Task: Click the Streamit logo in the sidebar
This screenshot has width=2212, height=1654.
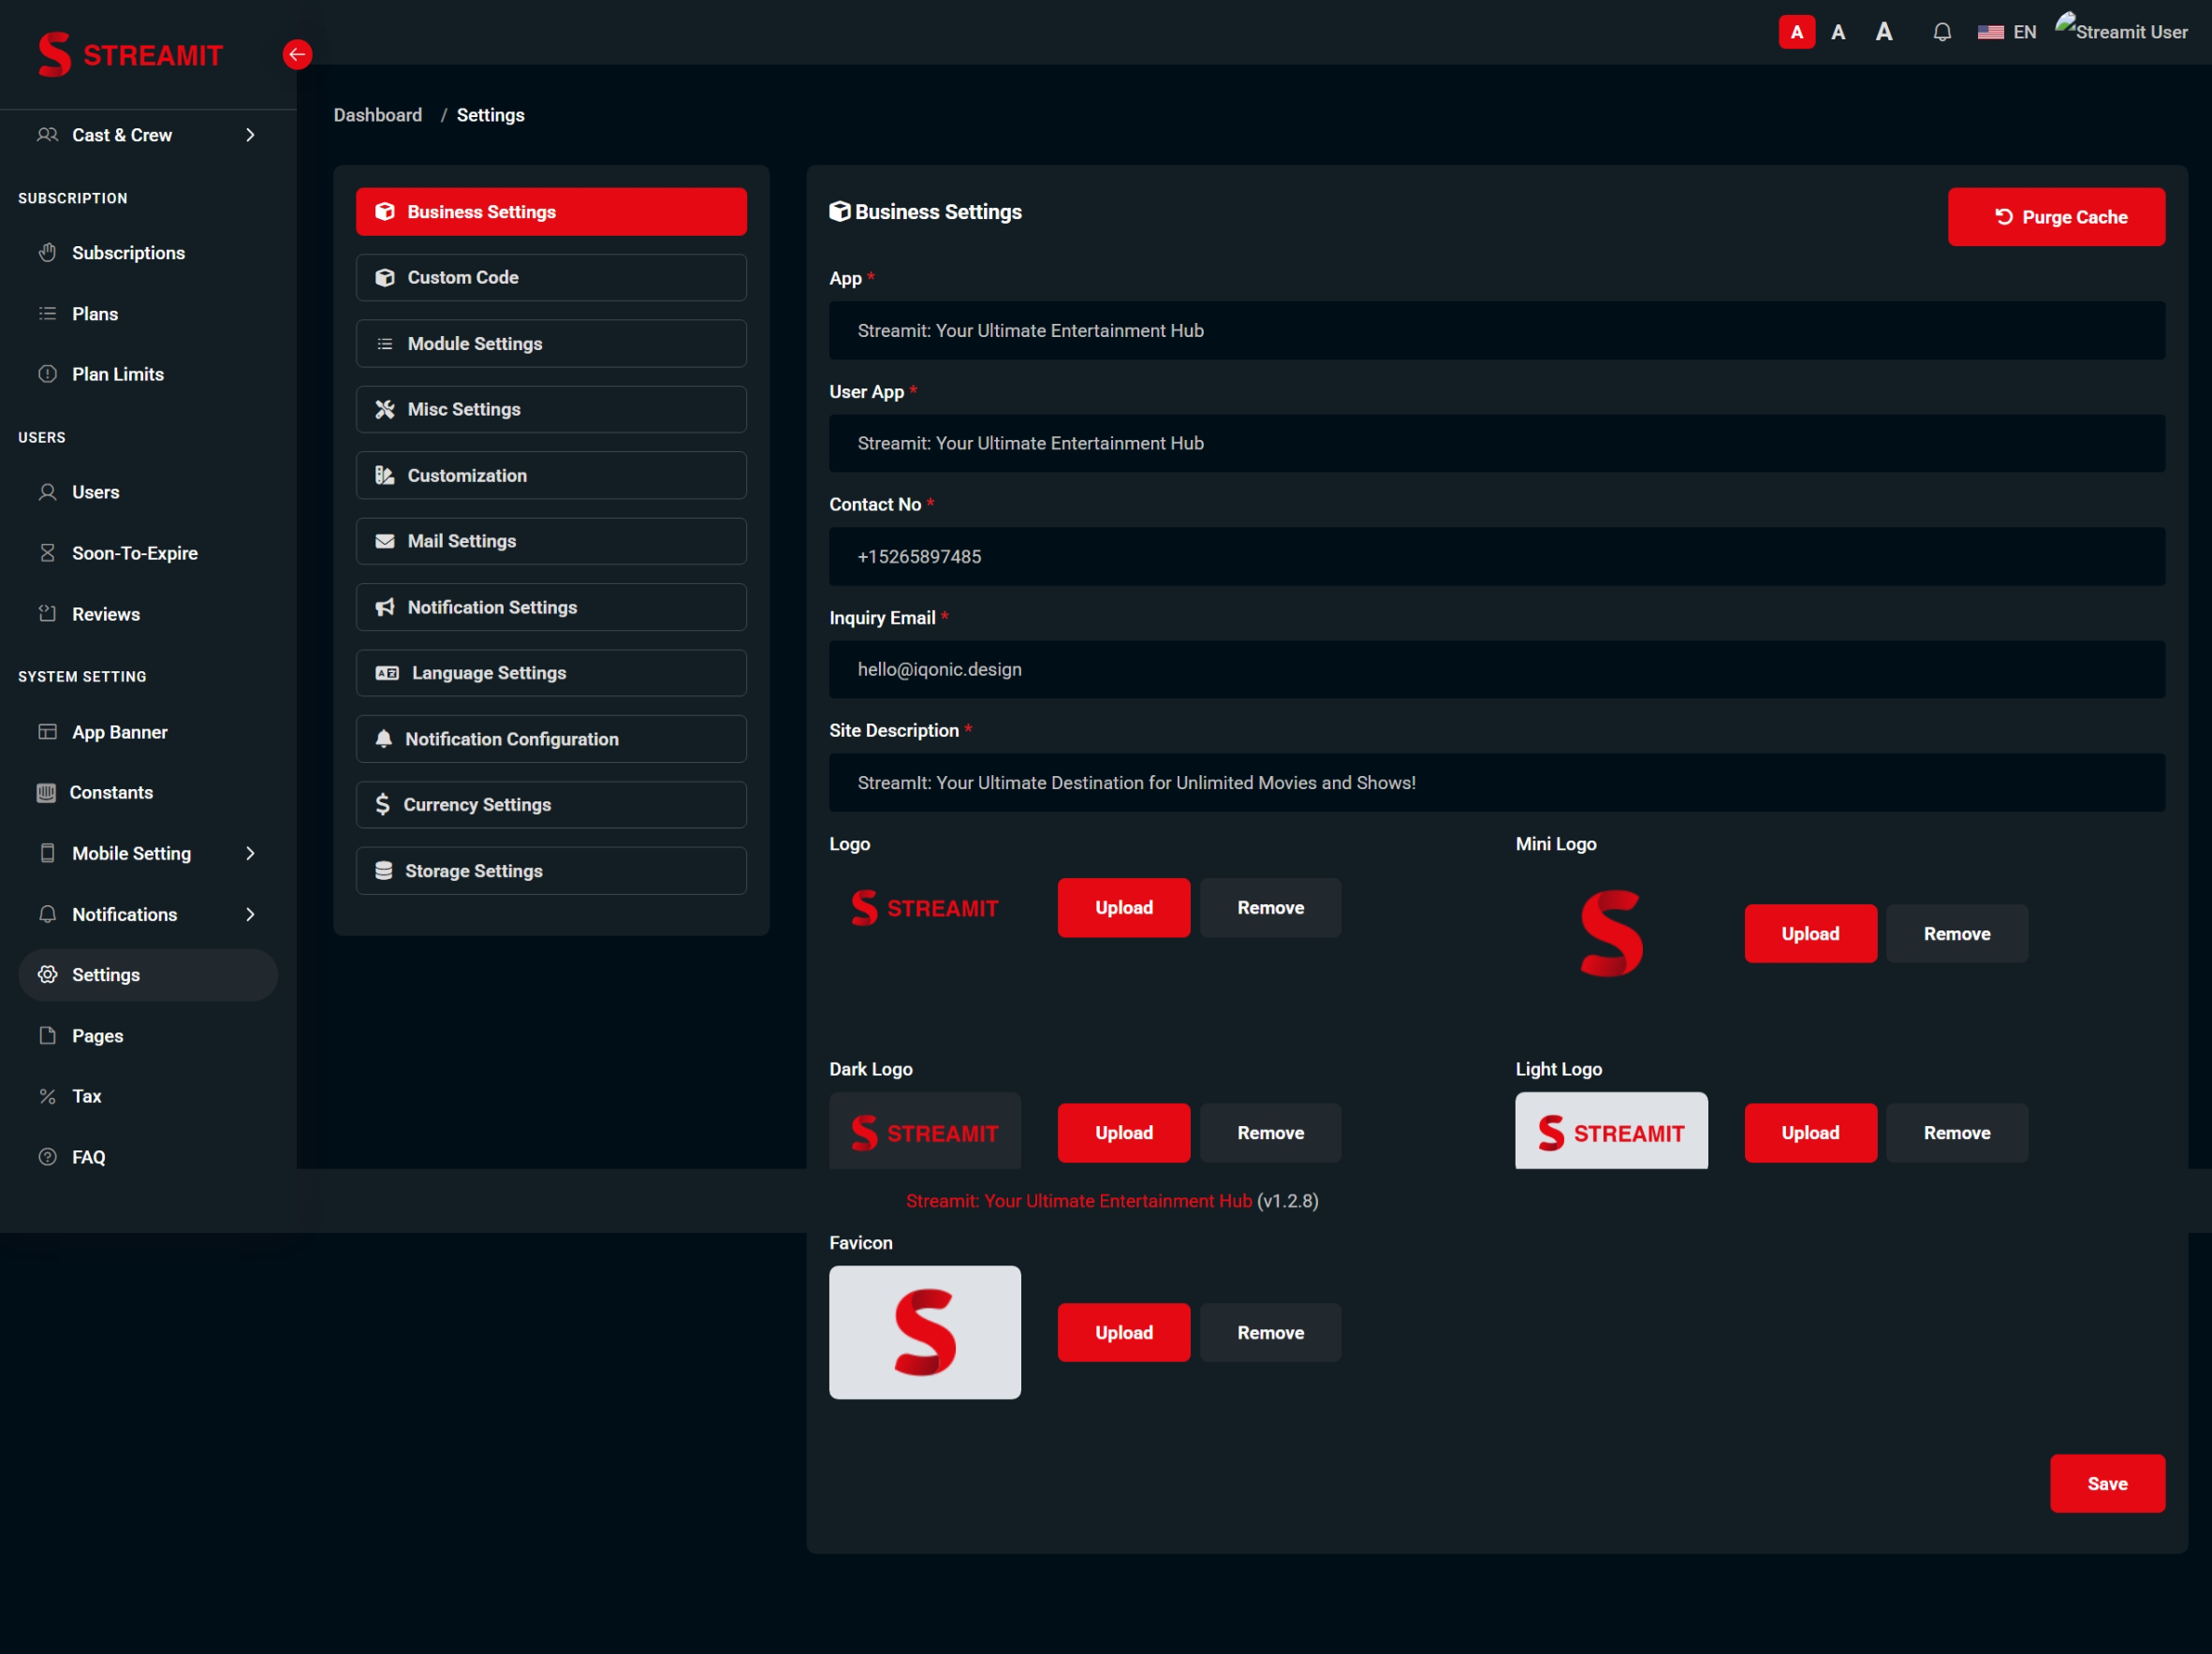Action: coord(130,54)
